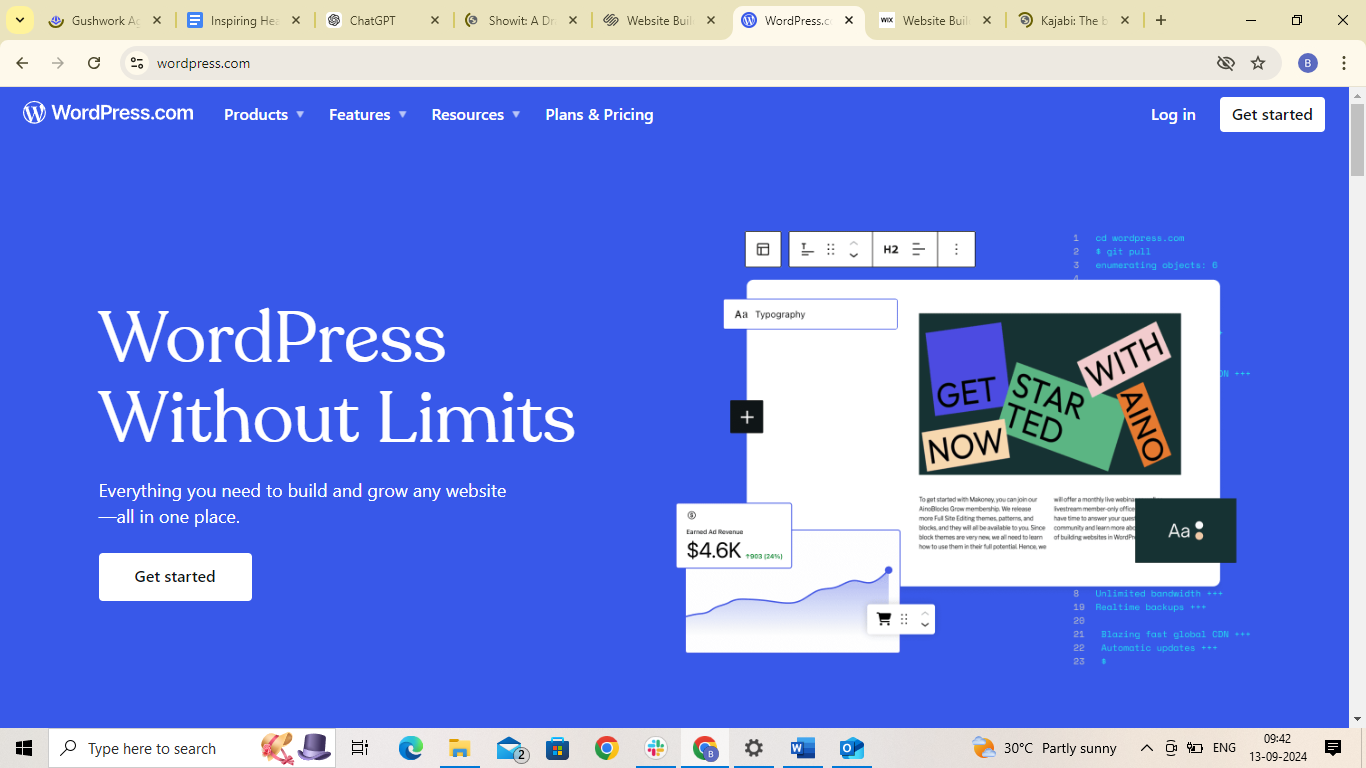This screenshot has width=1366, height=768.
Task: Open Microsoft Edge from taskbar
Action: [x=410, y=748]
